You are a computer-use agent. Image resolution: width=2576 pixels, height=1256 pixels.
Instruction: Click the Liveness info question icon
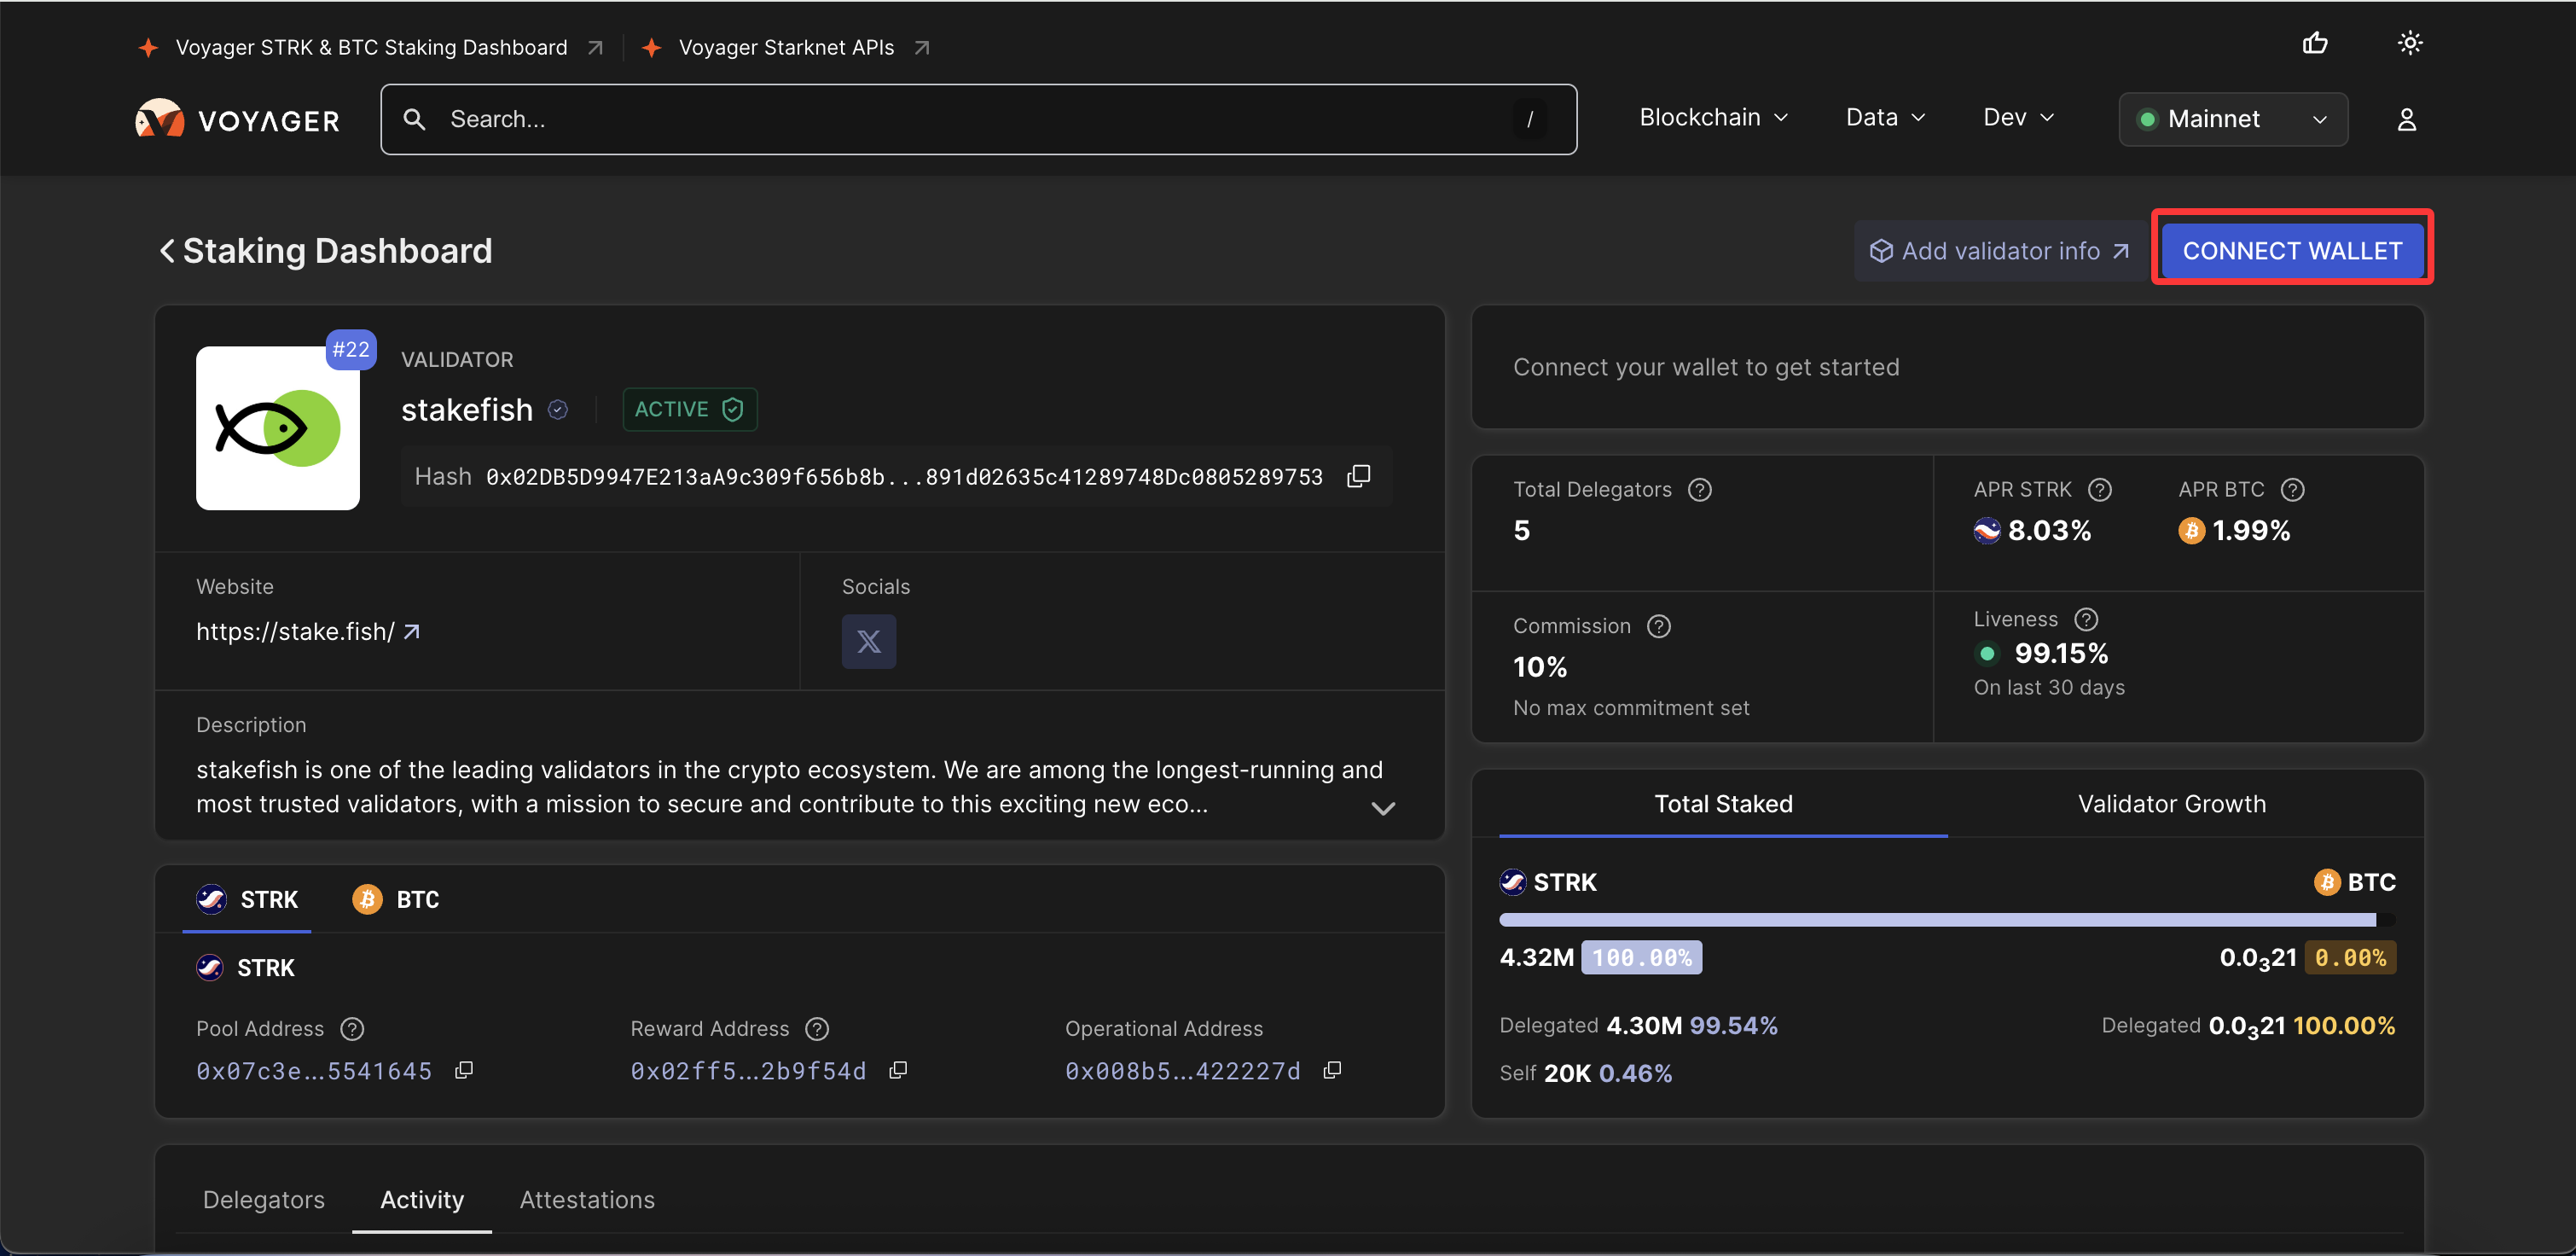click(2085, 619)
